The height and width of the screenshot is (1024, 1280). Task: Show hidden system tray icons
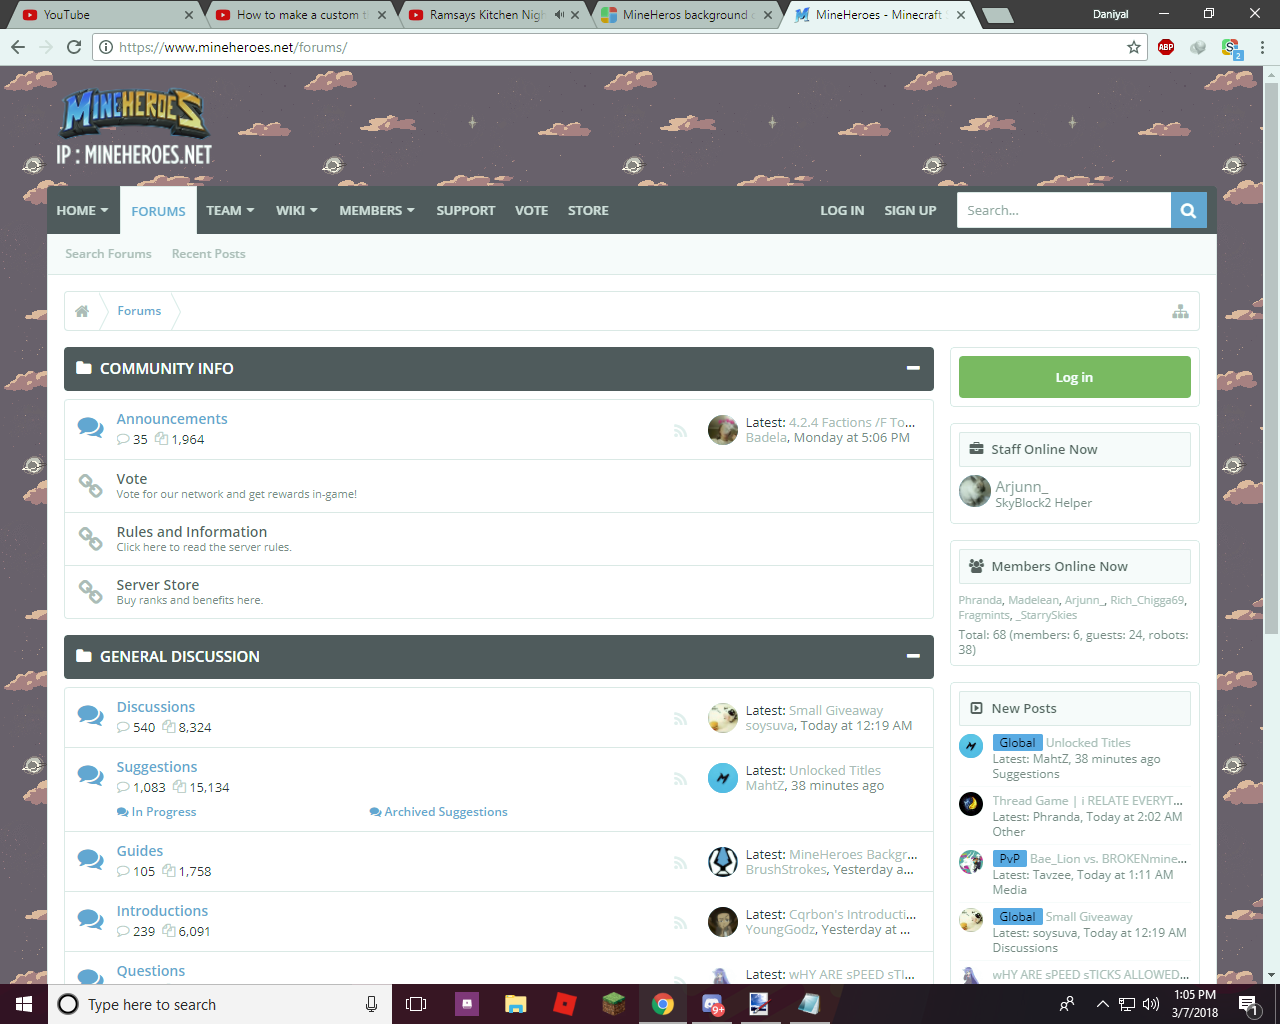(1102, 1004)
